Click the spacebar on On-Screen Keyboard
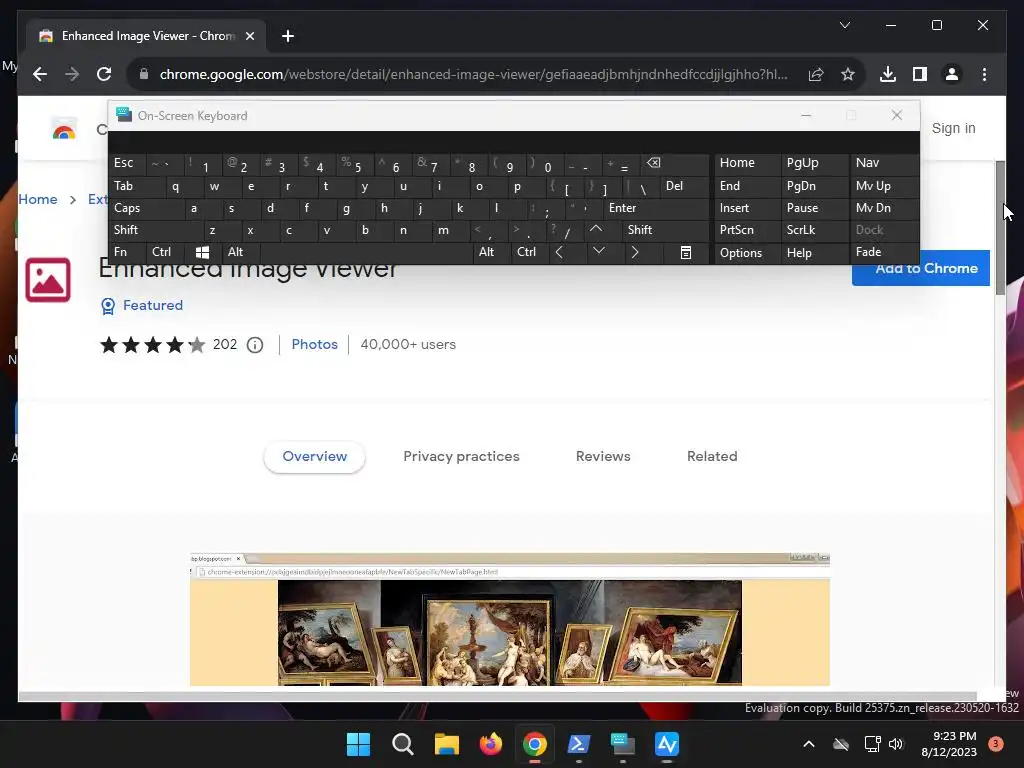 pos(367,252)
